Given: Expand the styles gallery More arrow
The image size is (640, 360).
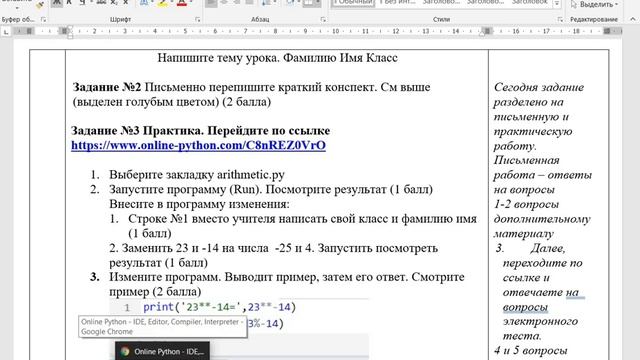Looking at the screenshot, I should pos(557,4).
